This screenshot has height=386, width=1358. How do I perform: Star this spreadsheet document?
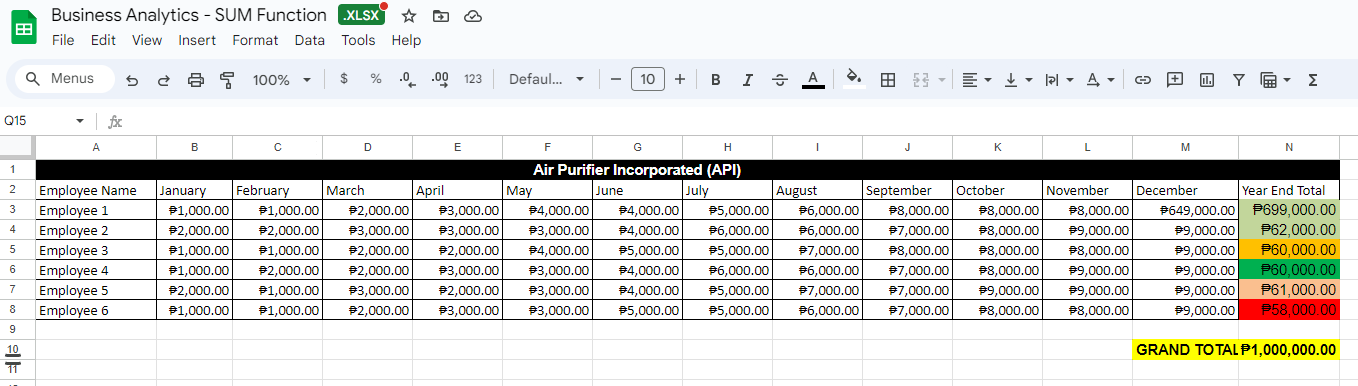[408, 16]
